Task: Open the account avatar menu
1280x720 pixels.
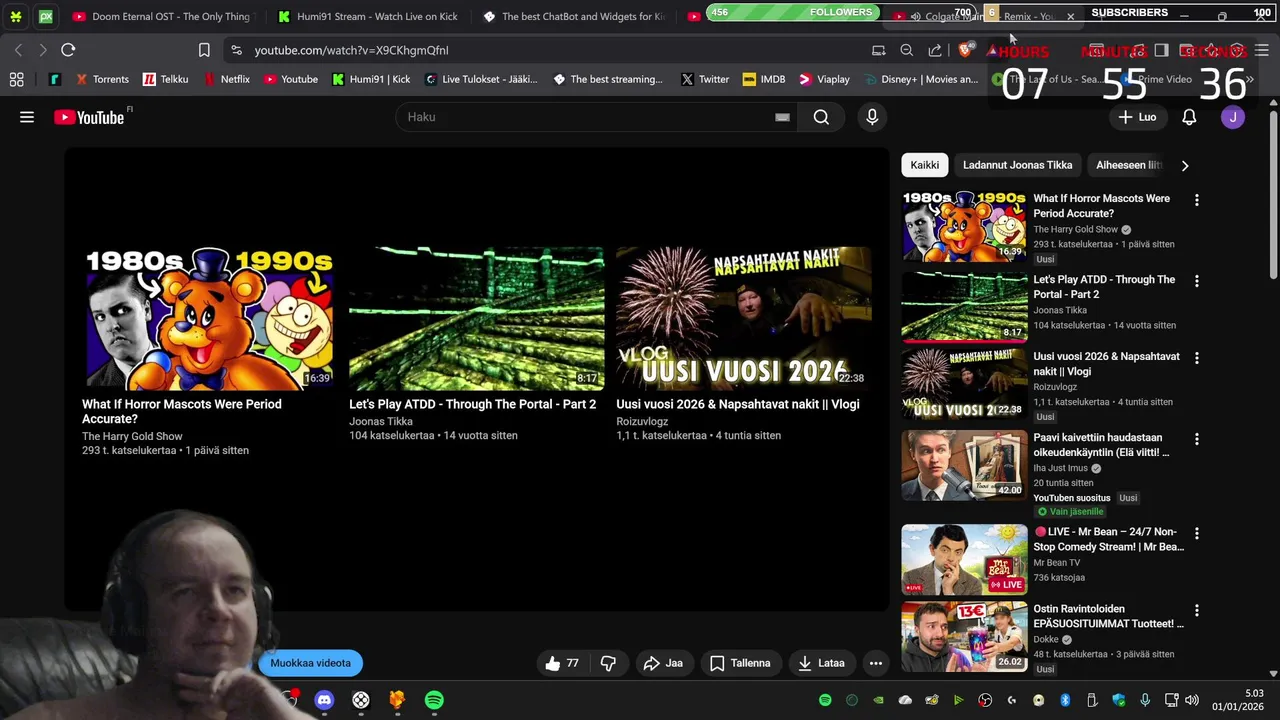Action: click(x=1233, y=117)
